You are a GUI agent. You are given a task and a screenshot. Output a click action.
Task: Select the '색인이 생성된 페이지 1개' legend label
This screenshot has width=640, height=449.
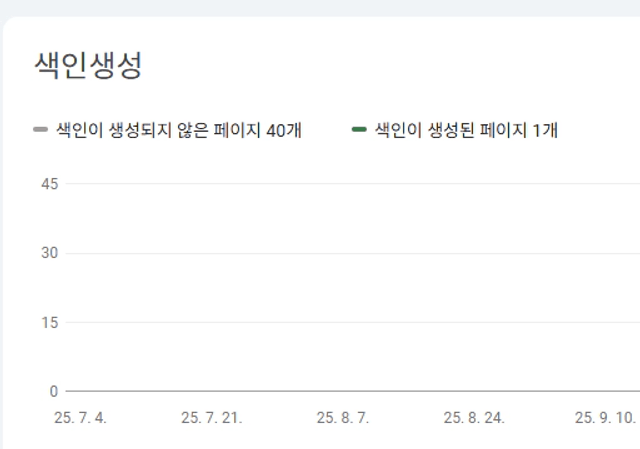point(465,129)
